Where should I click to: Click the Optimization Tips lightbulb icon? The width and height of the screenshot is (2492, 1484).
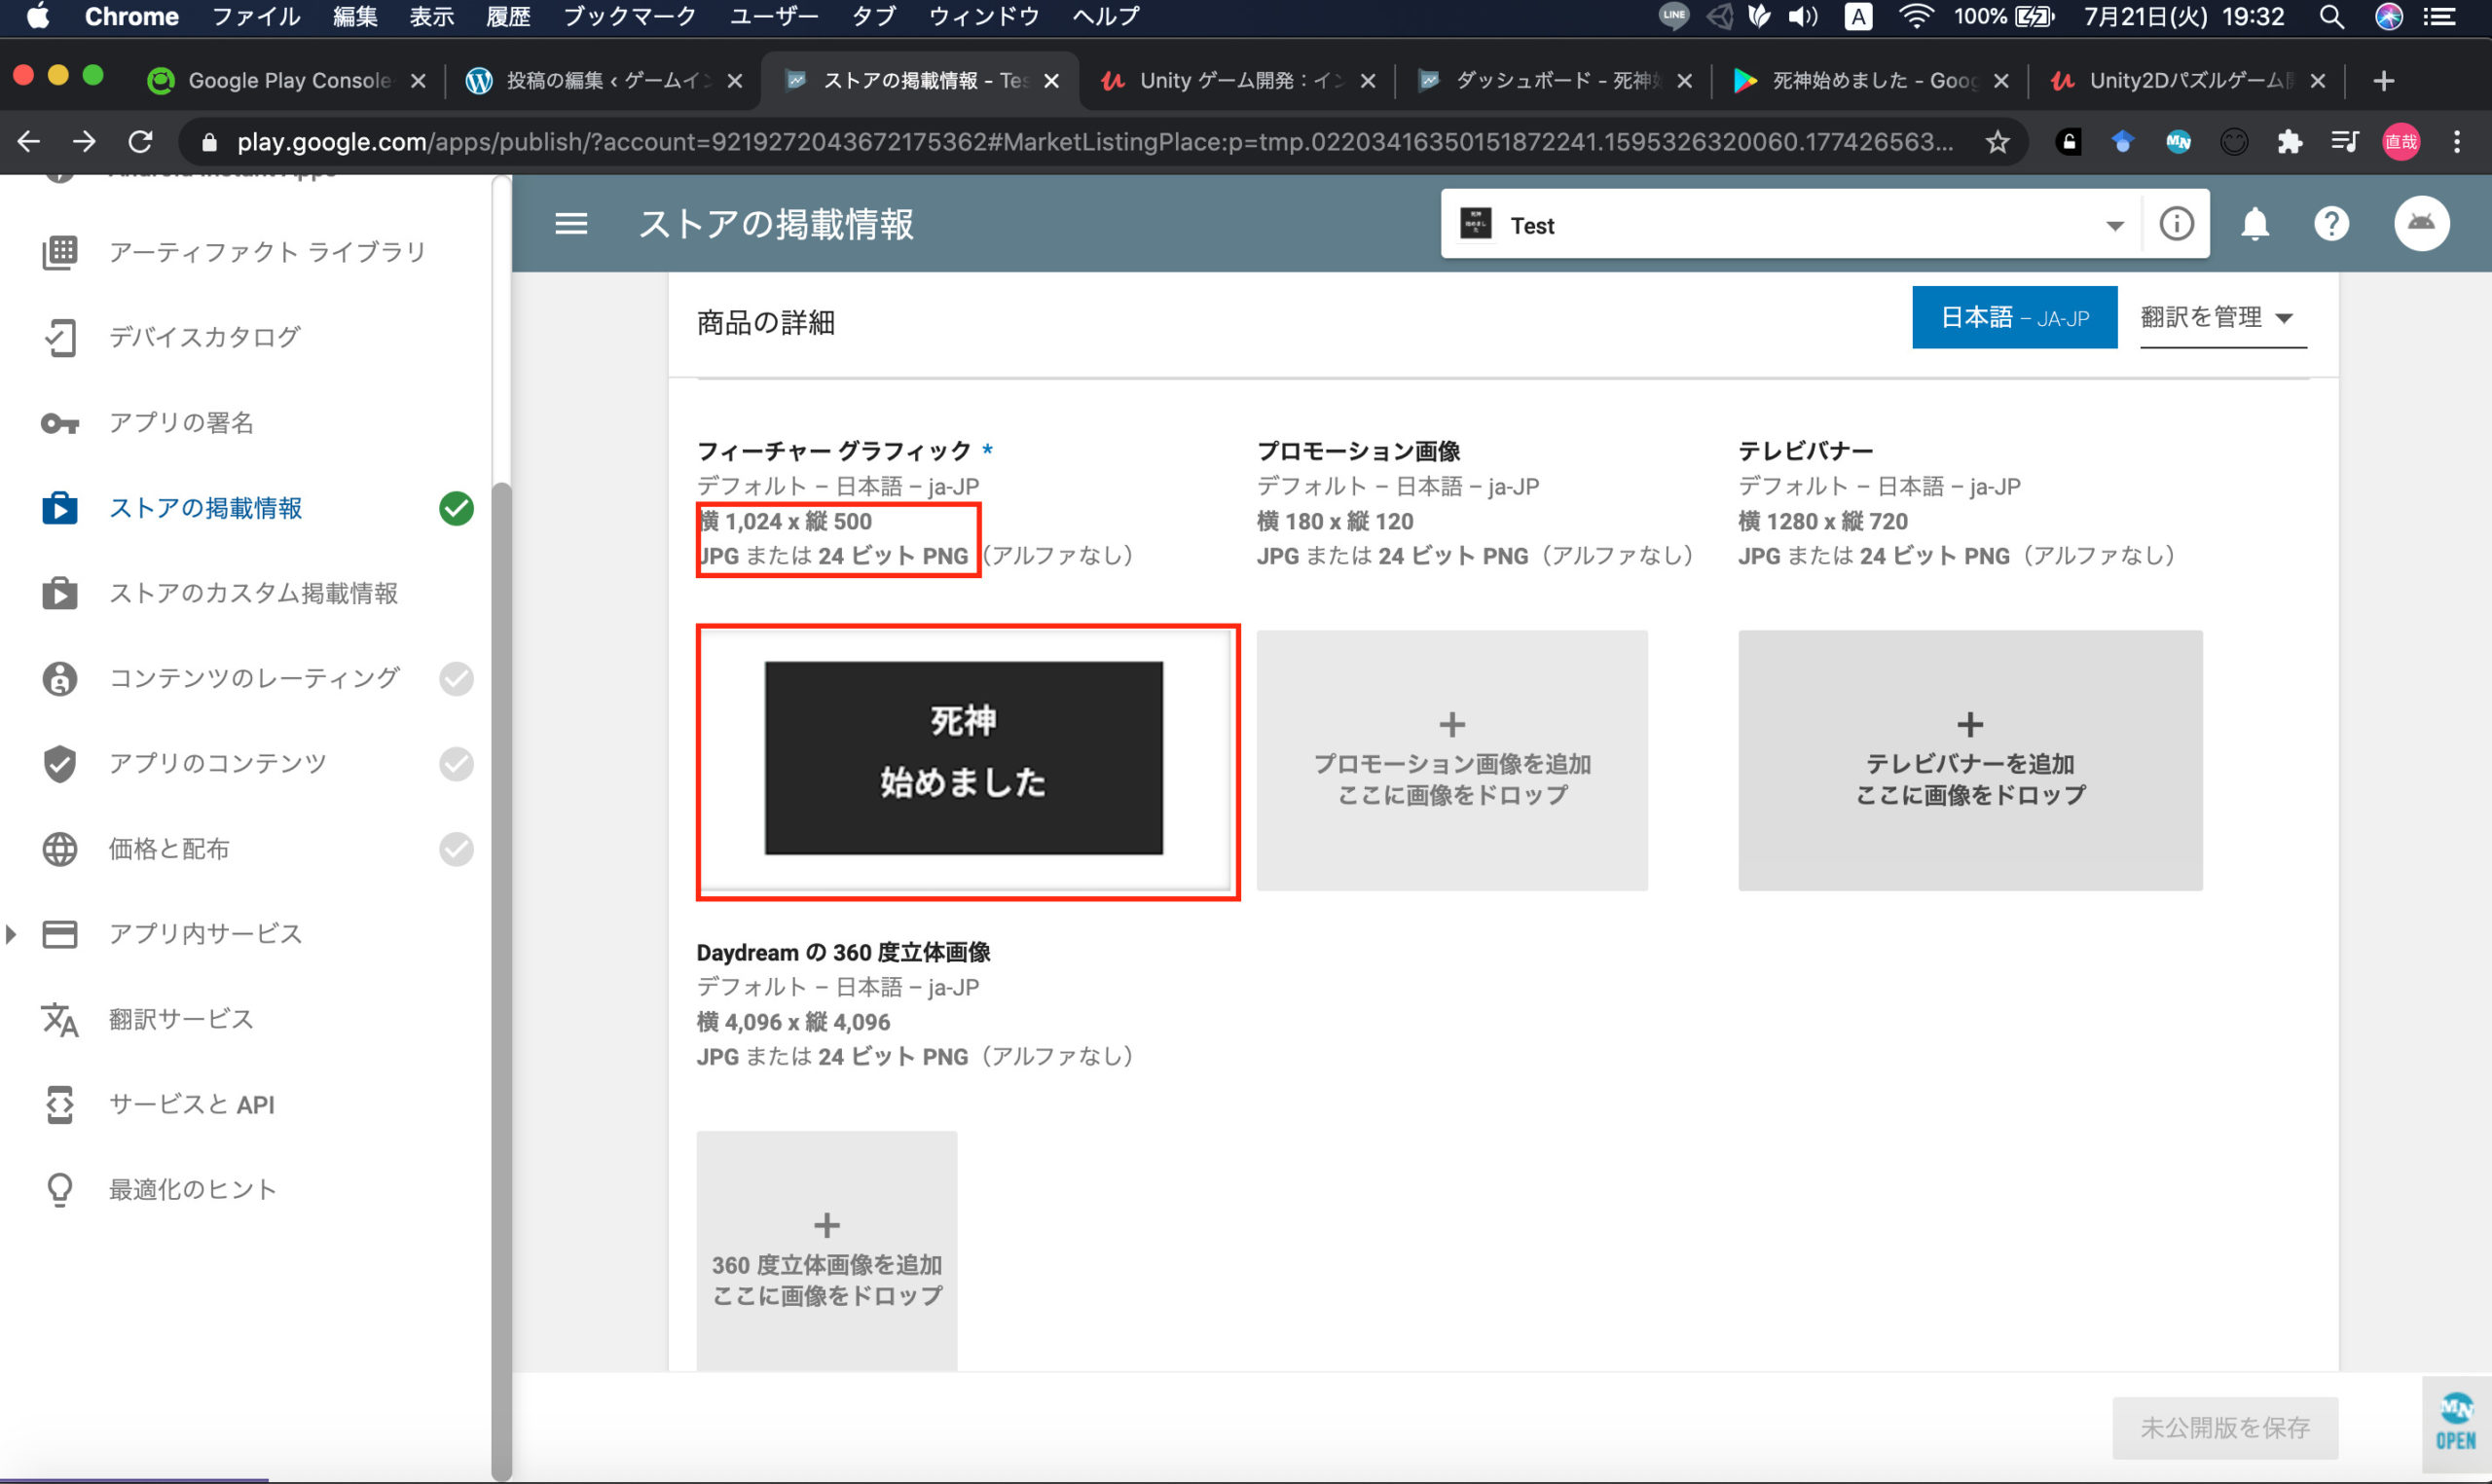pyautogui.click(x=60, y=1190)
